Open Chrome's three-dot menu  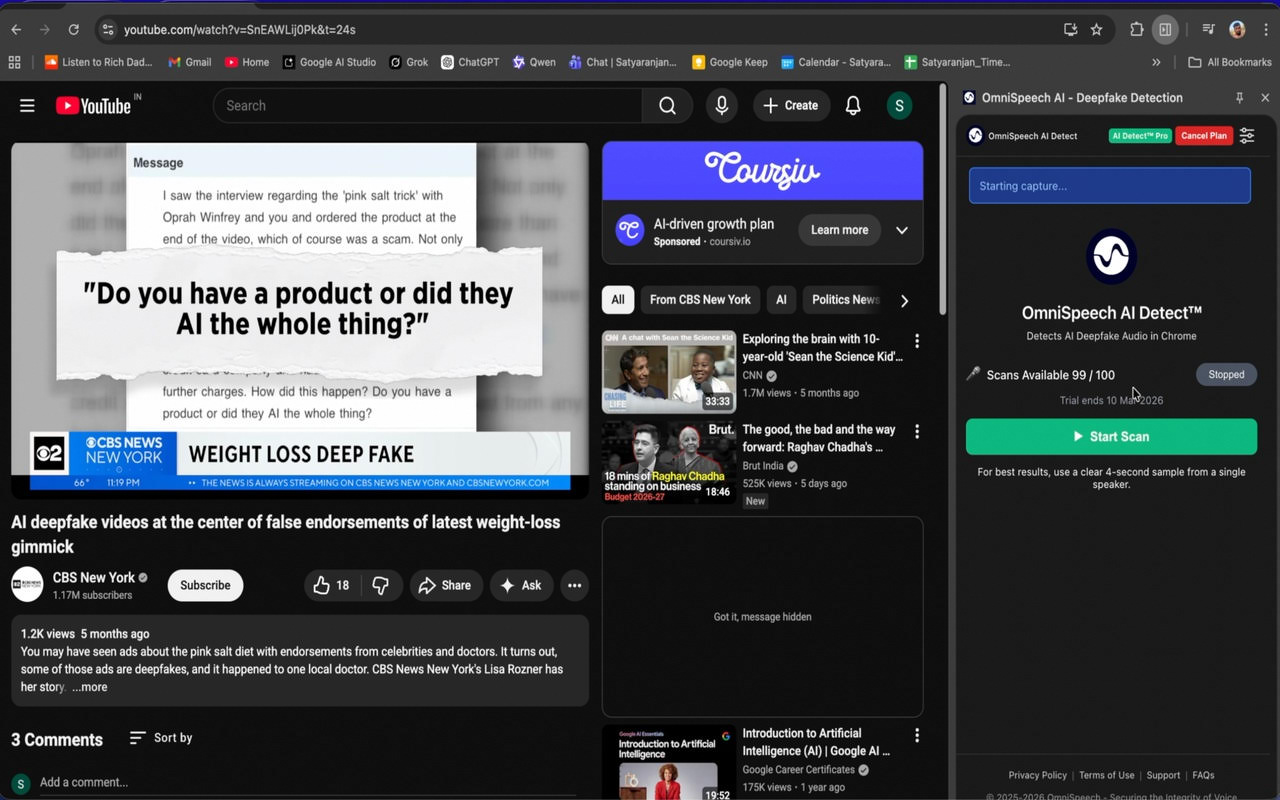[1265, 30]
